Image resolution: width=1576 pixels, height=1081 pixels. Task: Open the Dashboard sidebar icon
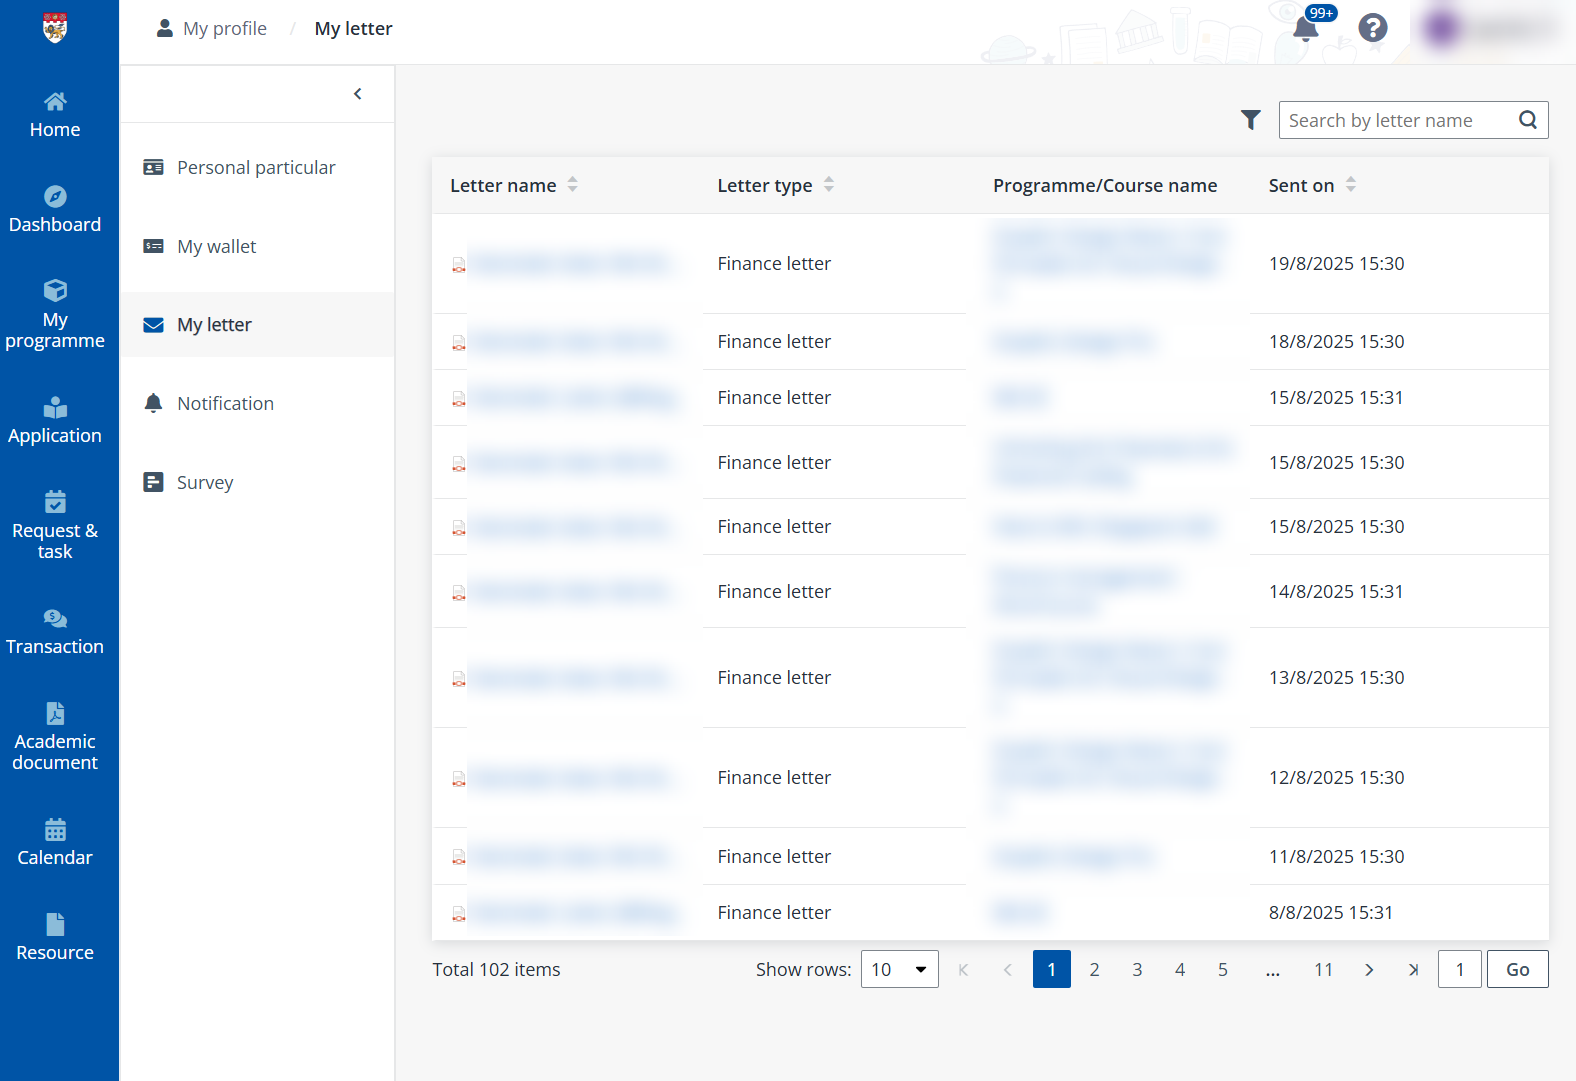(55, 197)
